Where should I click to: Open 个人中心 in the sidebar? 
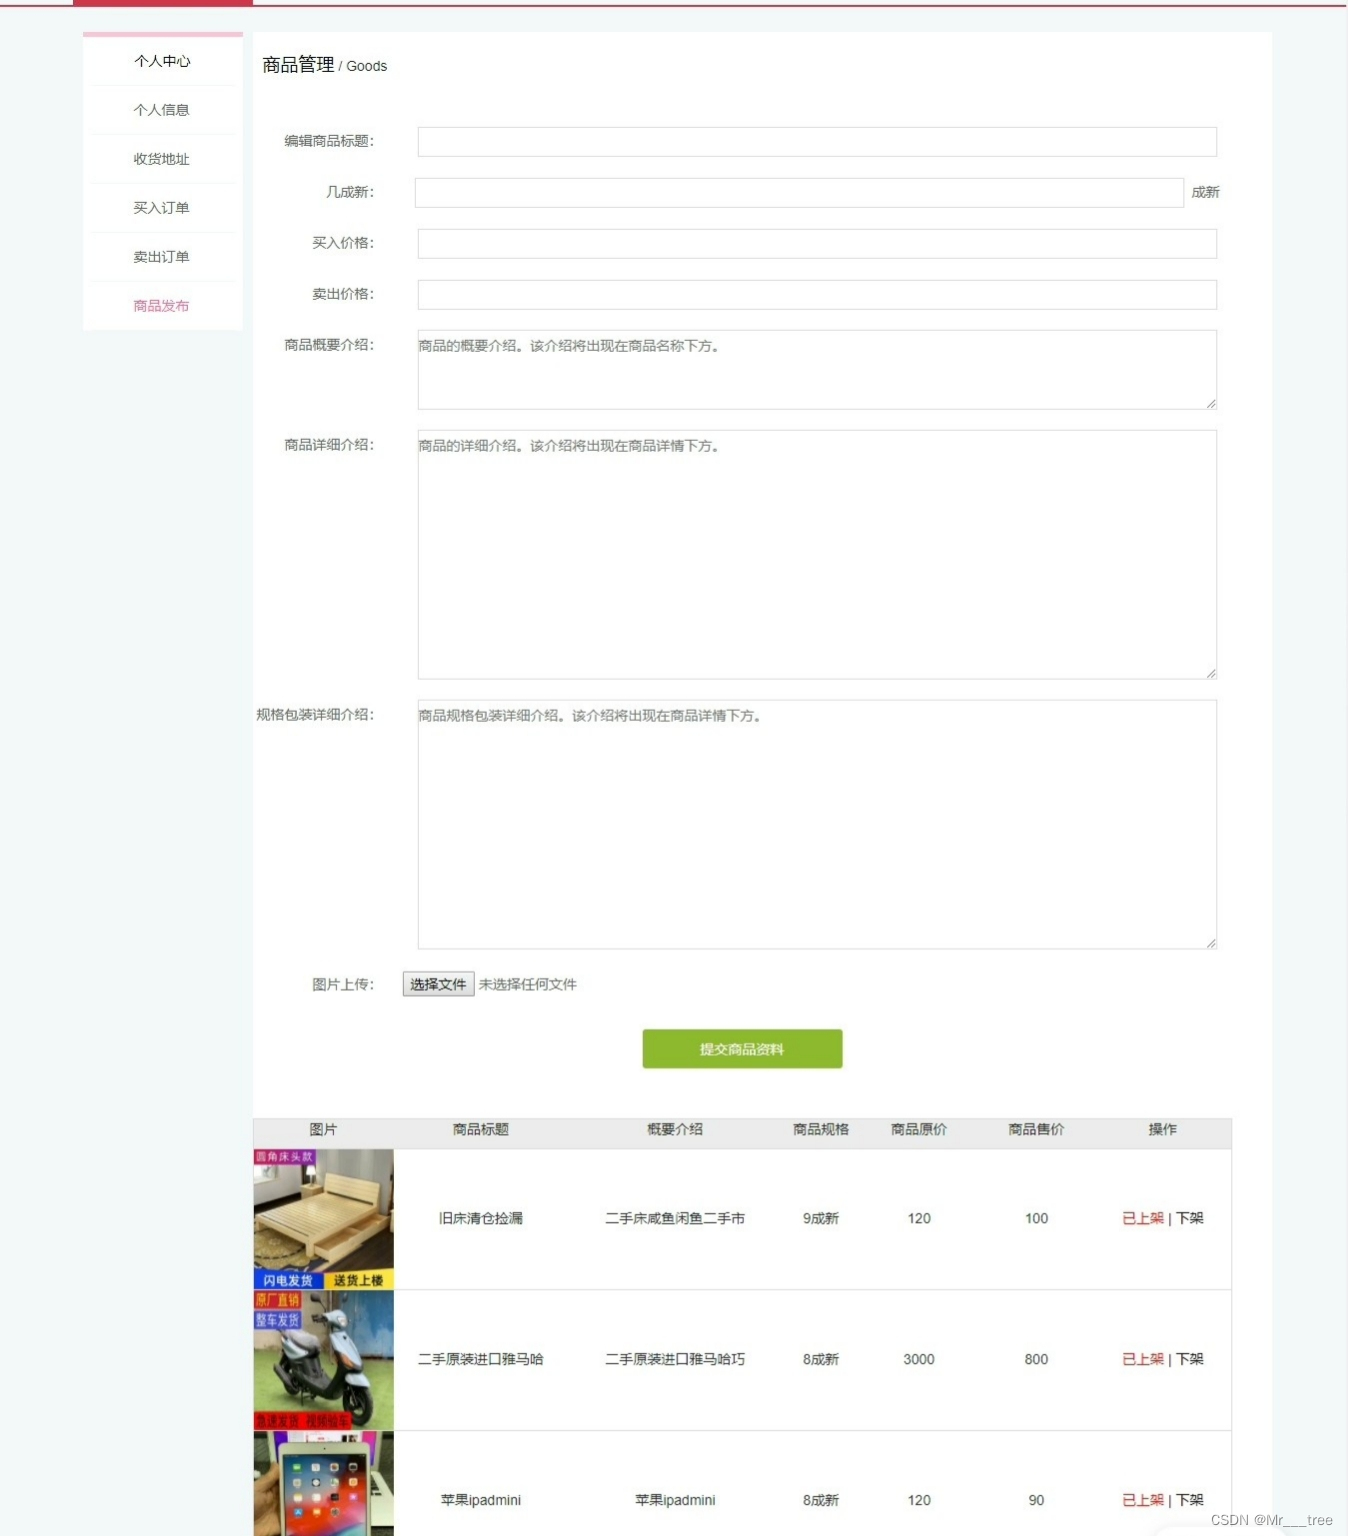[162, 61]
